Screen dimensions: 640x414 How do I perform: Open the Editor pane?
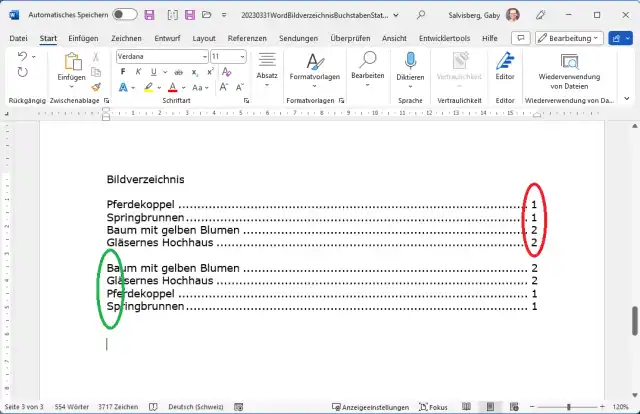(x=505, y=66)
